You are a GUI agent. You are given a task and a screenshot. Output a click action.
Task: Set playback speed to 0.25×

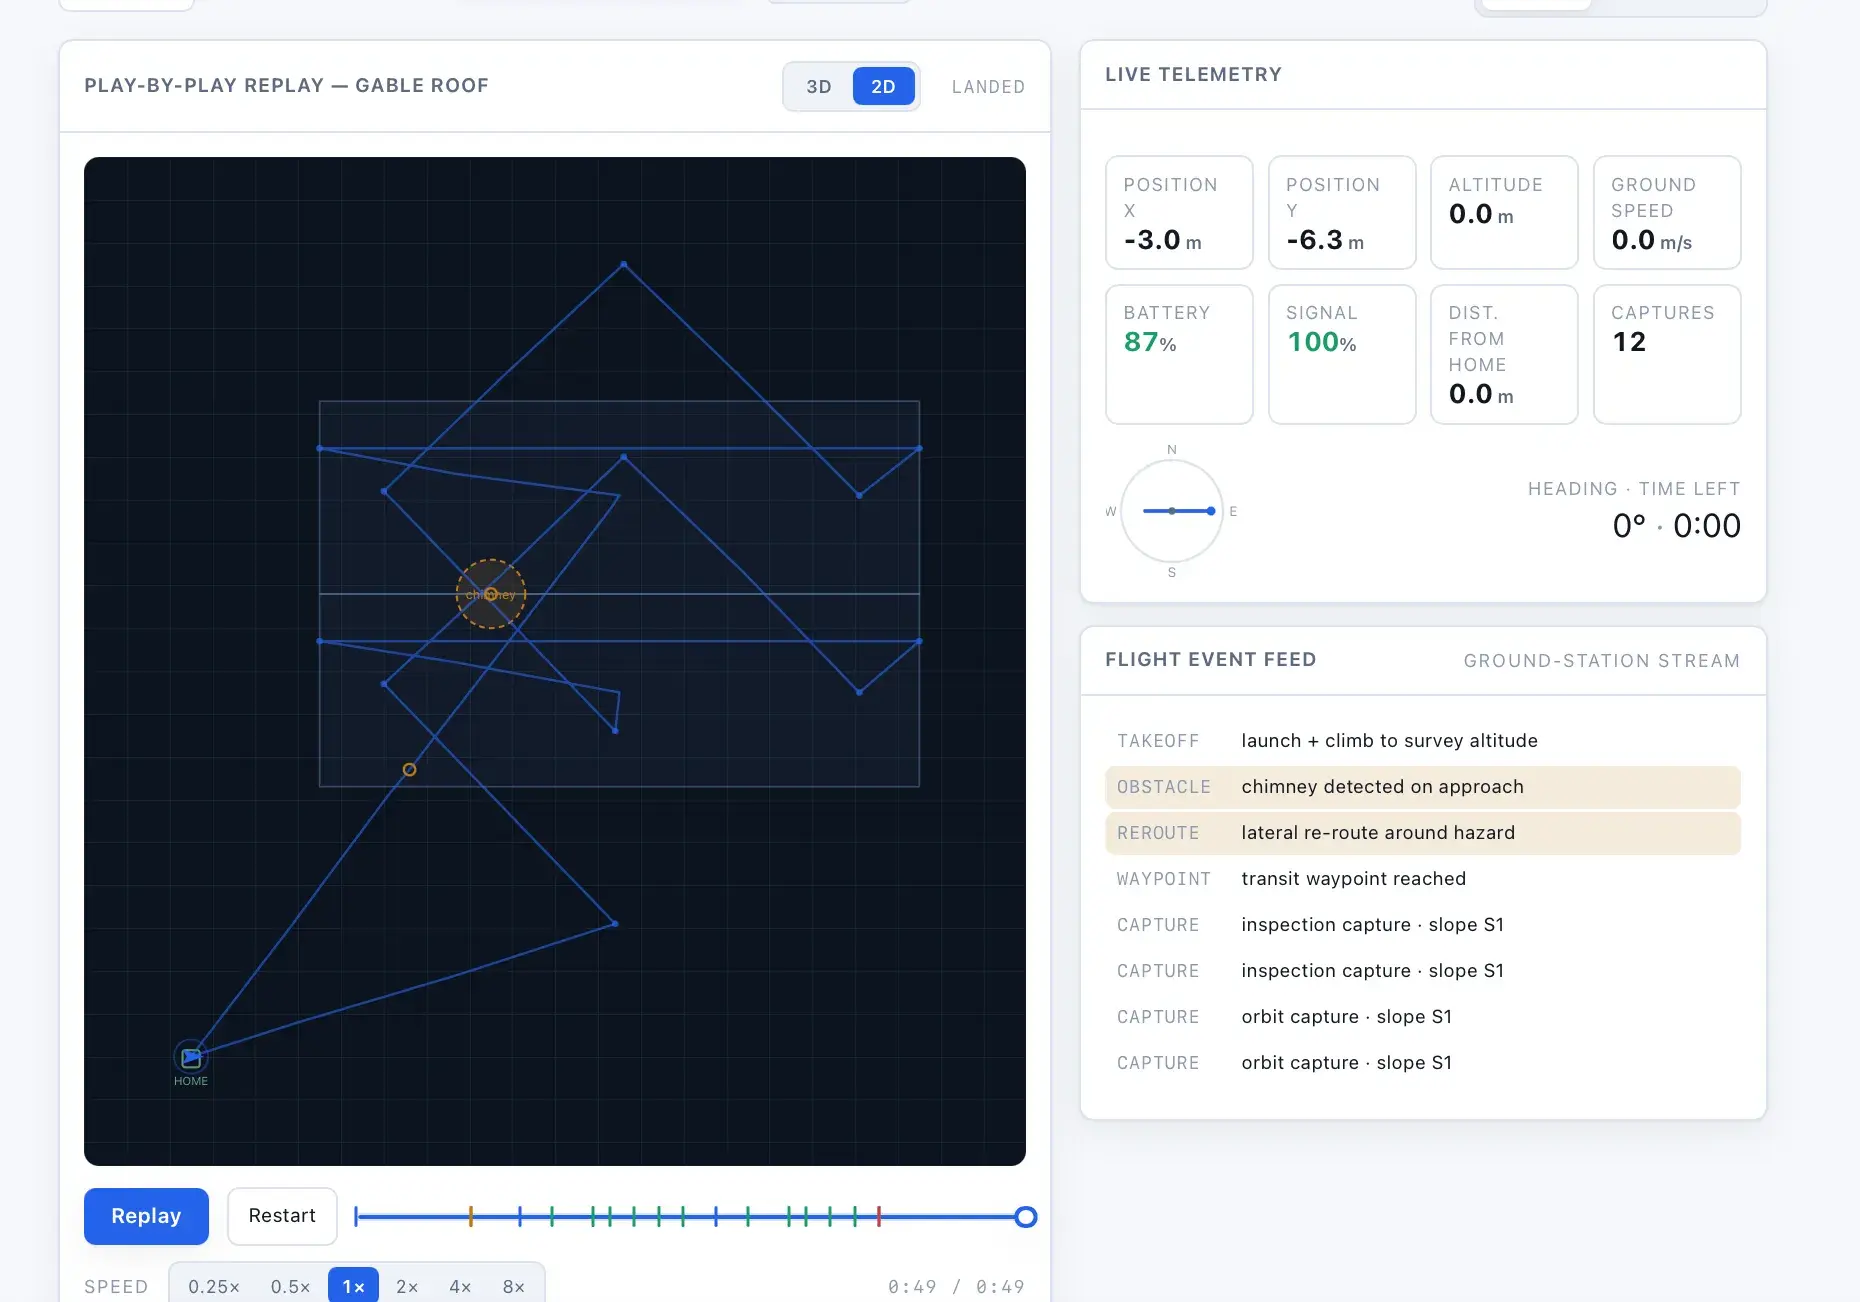214,1286
